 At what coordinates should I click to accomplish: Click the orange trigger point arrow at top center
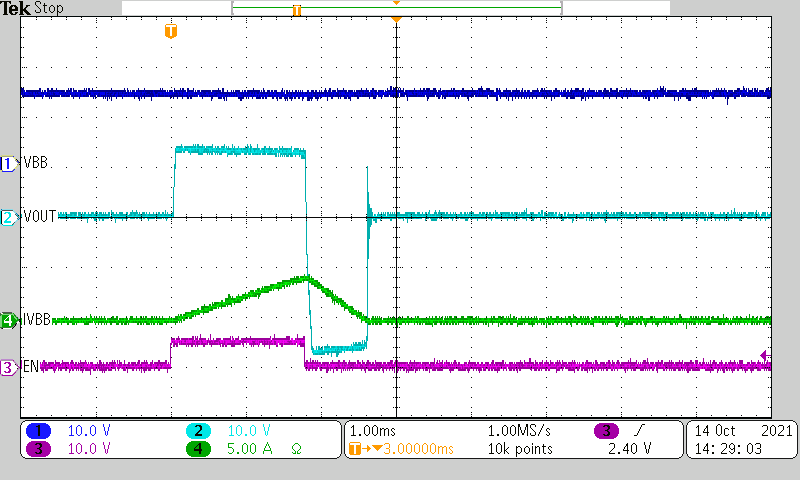click(x=396, y=19)
